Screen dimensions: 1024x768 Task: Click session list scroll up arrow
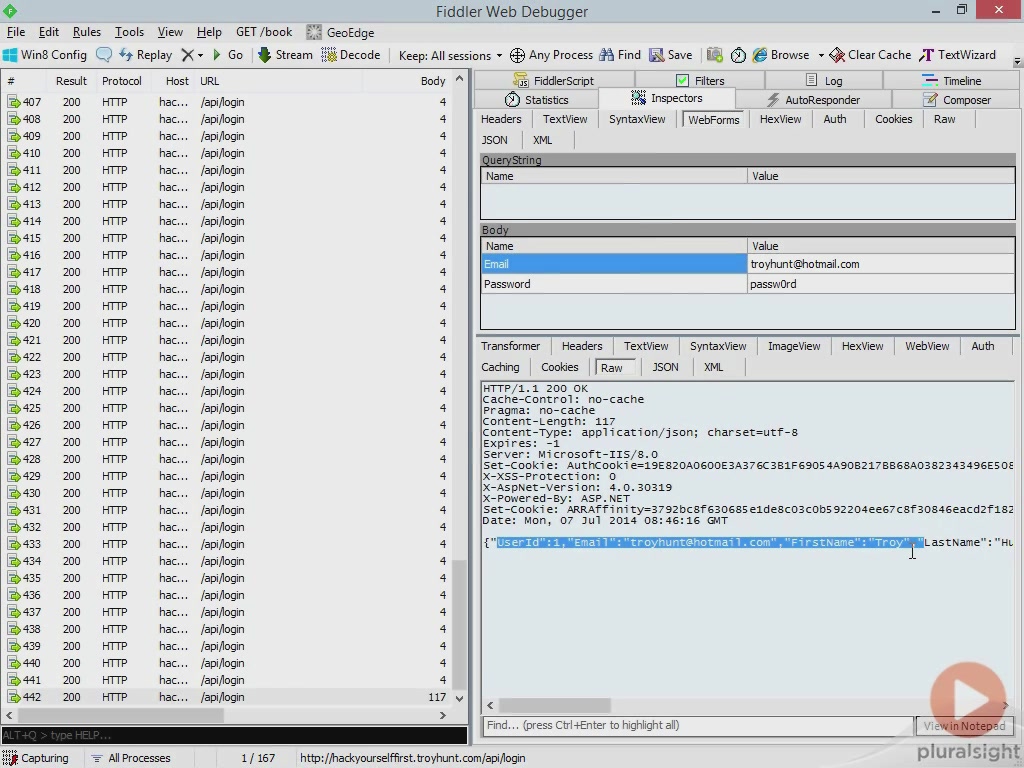(x=460, y=78)
